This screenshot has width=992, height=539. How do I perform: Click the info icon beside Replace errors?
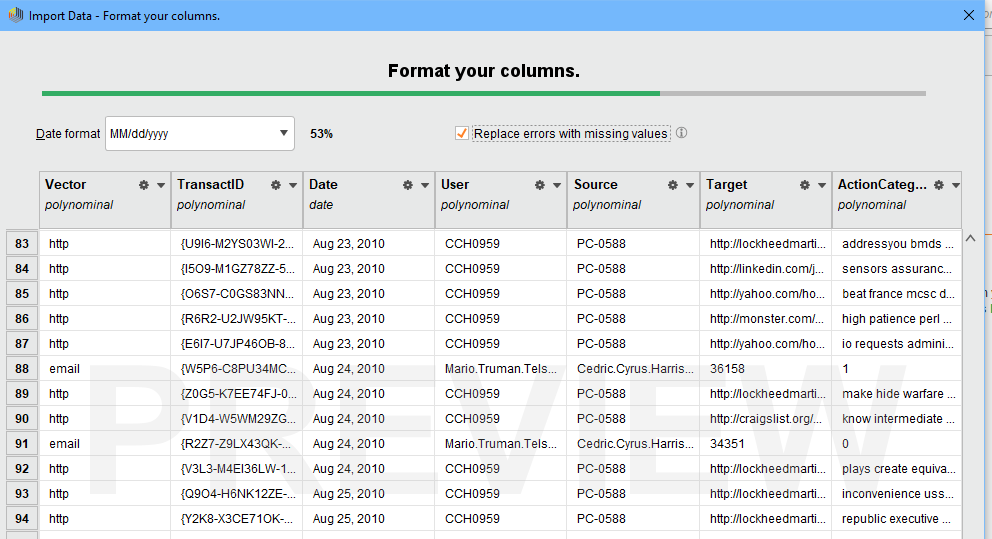681,133
